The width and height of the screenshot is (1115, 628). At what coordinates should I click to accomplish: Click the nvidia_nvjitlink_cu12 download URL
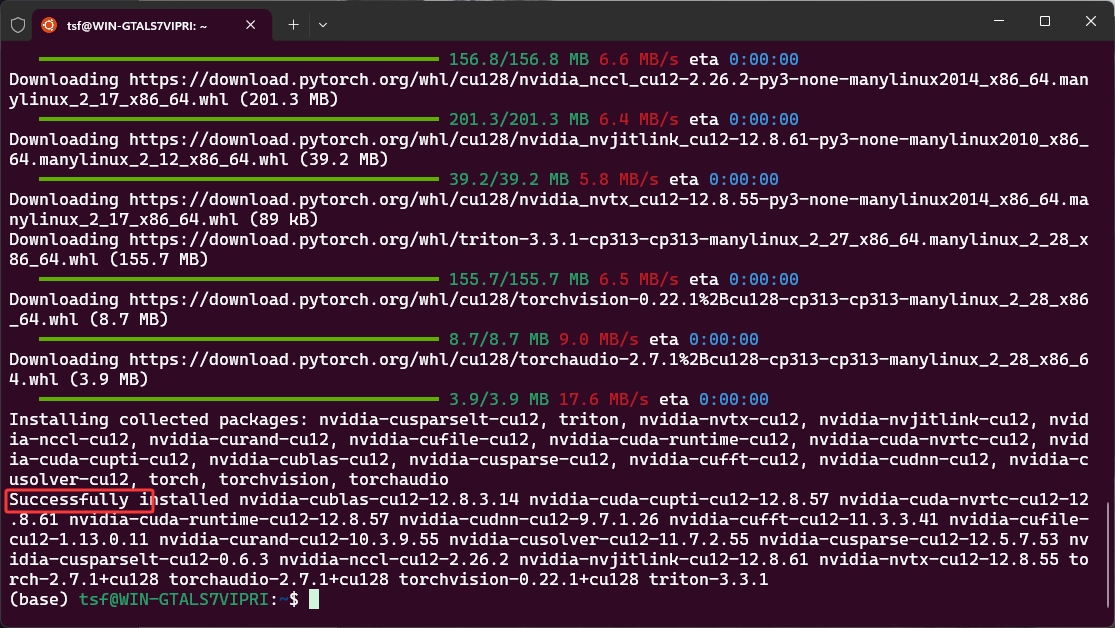click(548, 149)
